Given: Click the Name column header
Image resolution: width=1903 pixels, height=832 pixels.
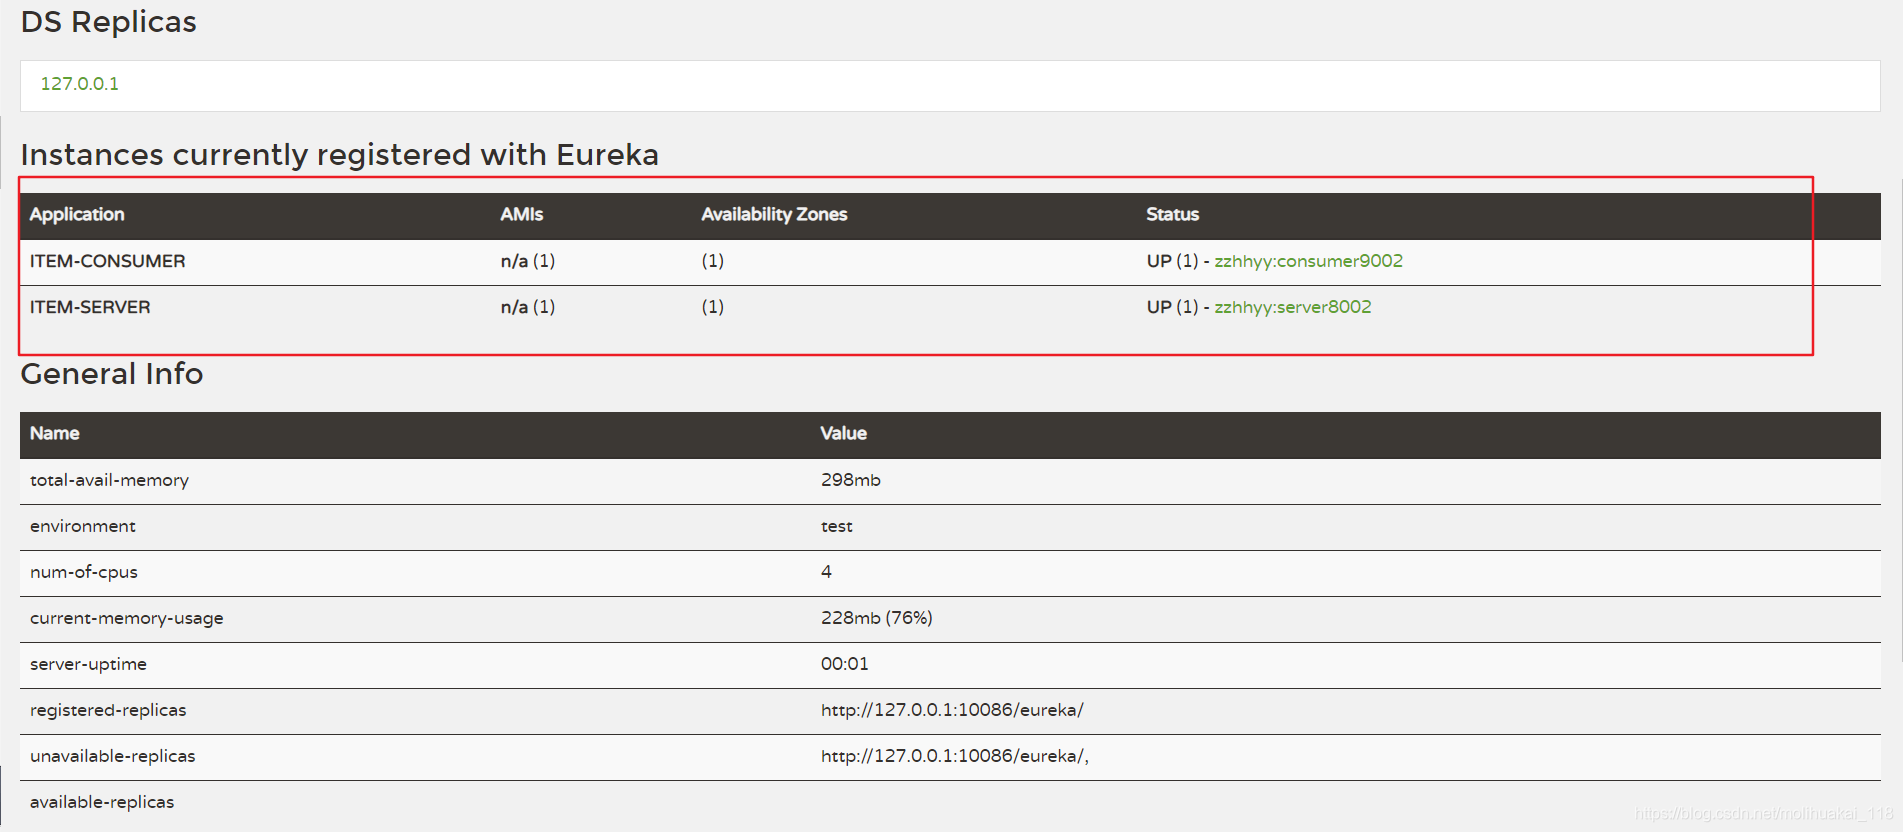Looking at the screenshot, I should click(x=54, y=433).
